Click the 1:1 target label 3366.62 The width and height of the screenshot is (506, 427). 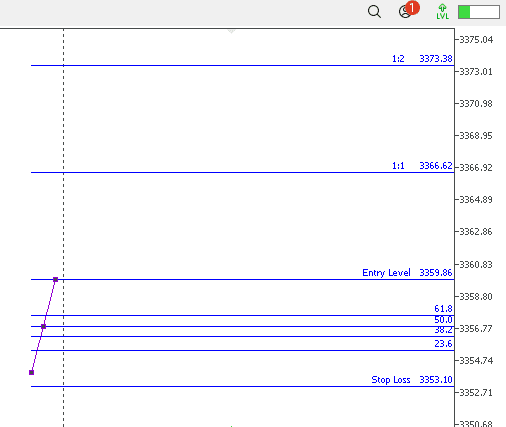(422, 166)
